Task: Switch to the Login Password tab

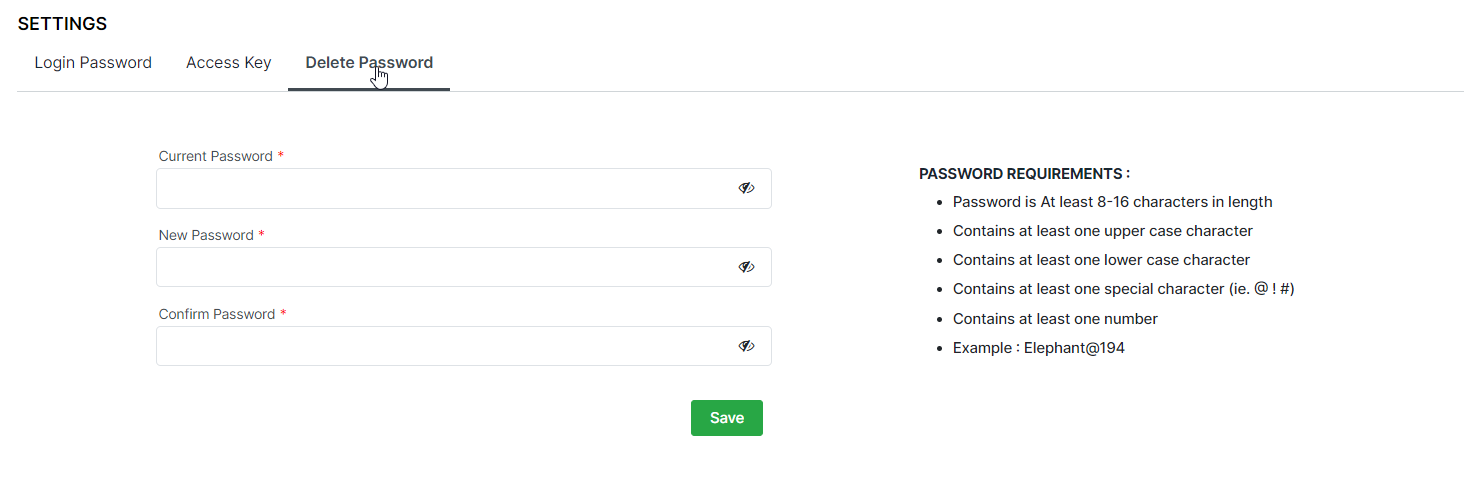Action: pos(93,63)
